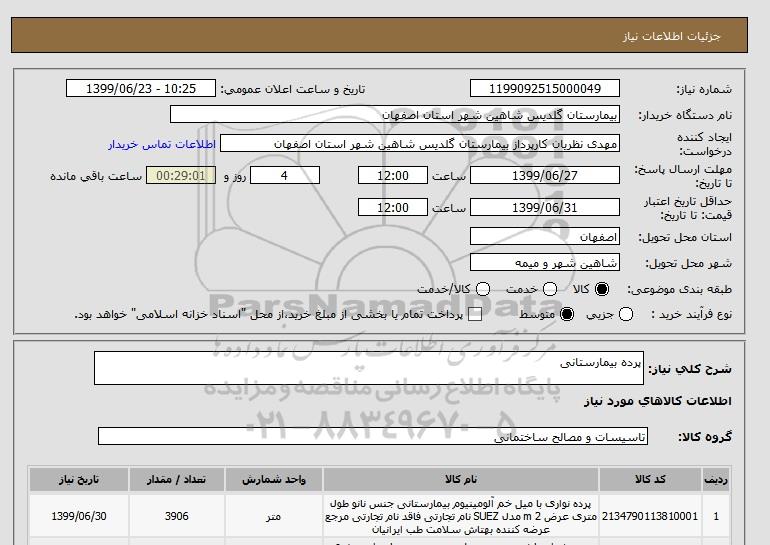
Task: Select the کالا/خدمت radio option
Action: [483, 289]
